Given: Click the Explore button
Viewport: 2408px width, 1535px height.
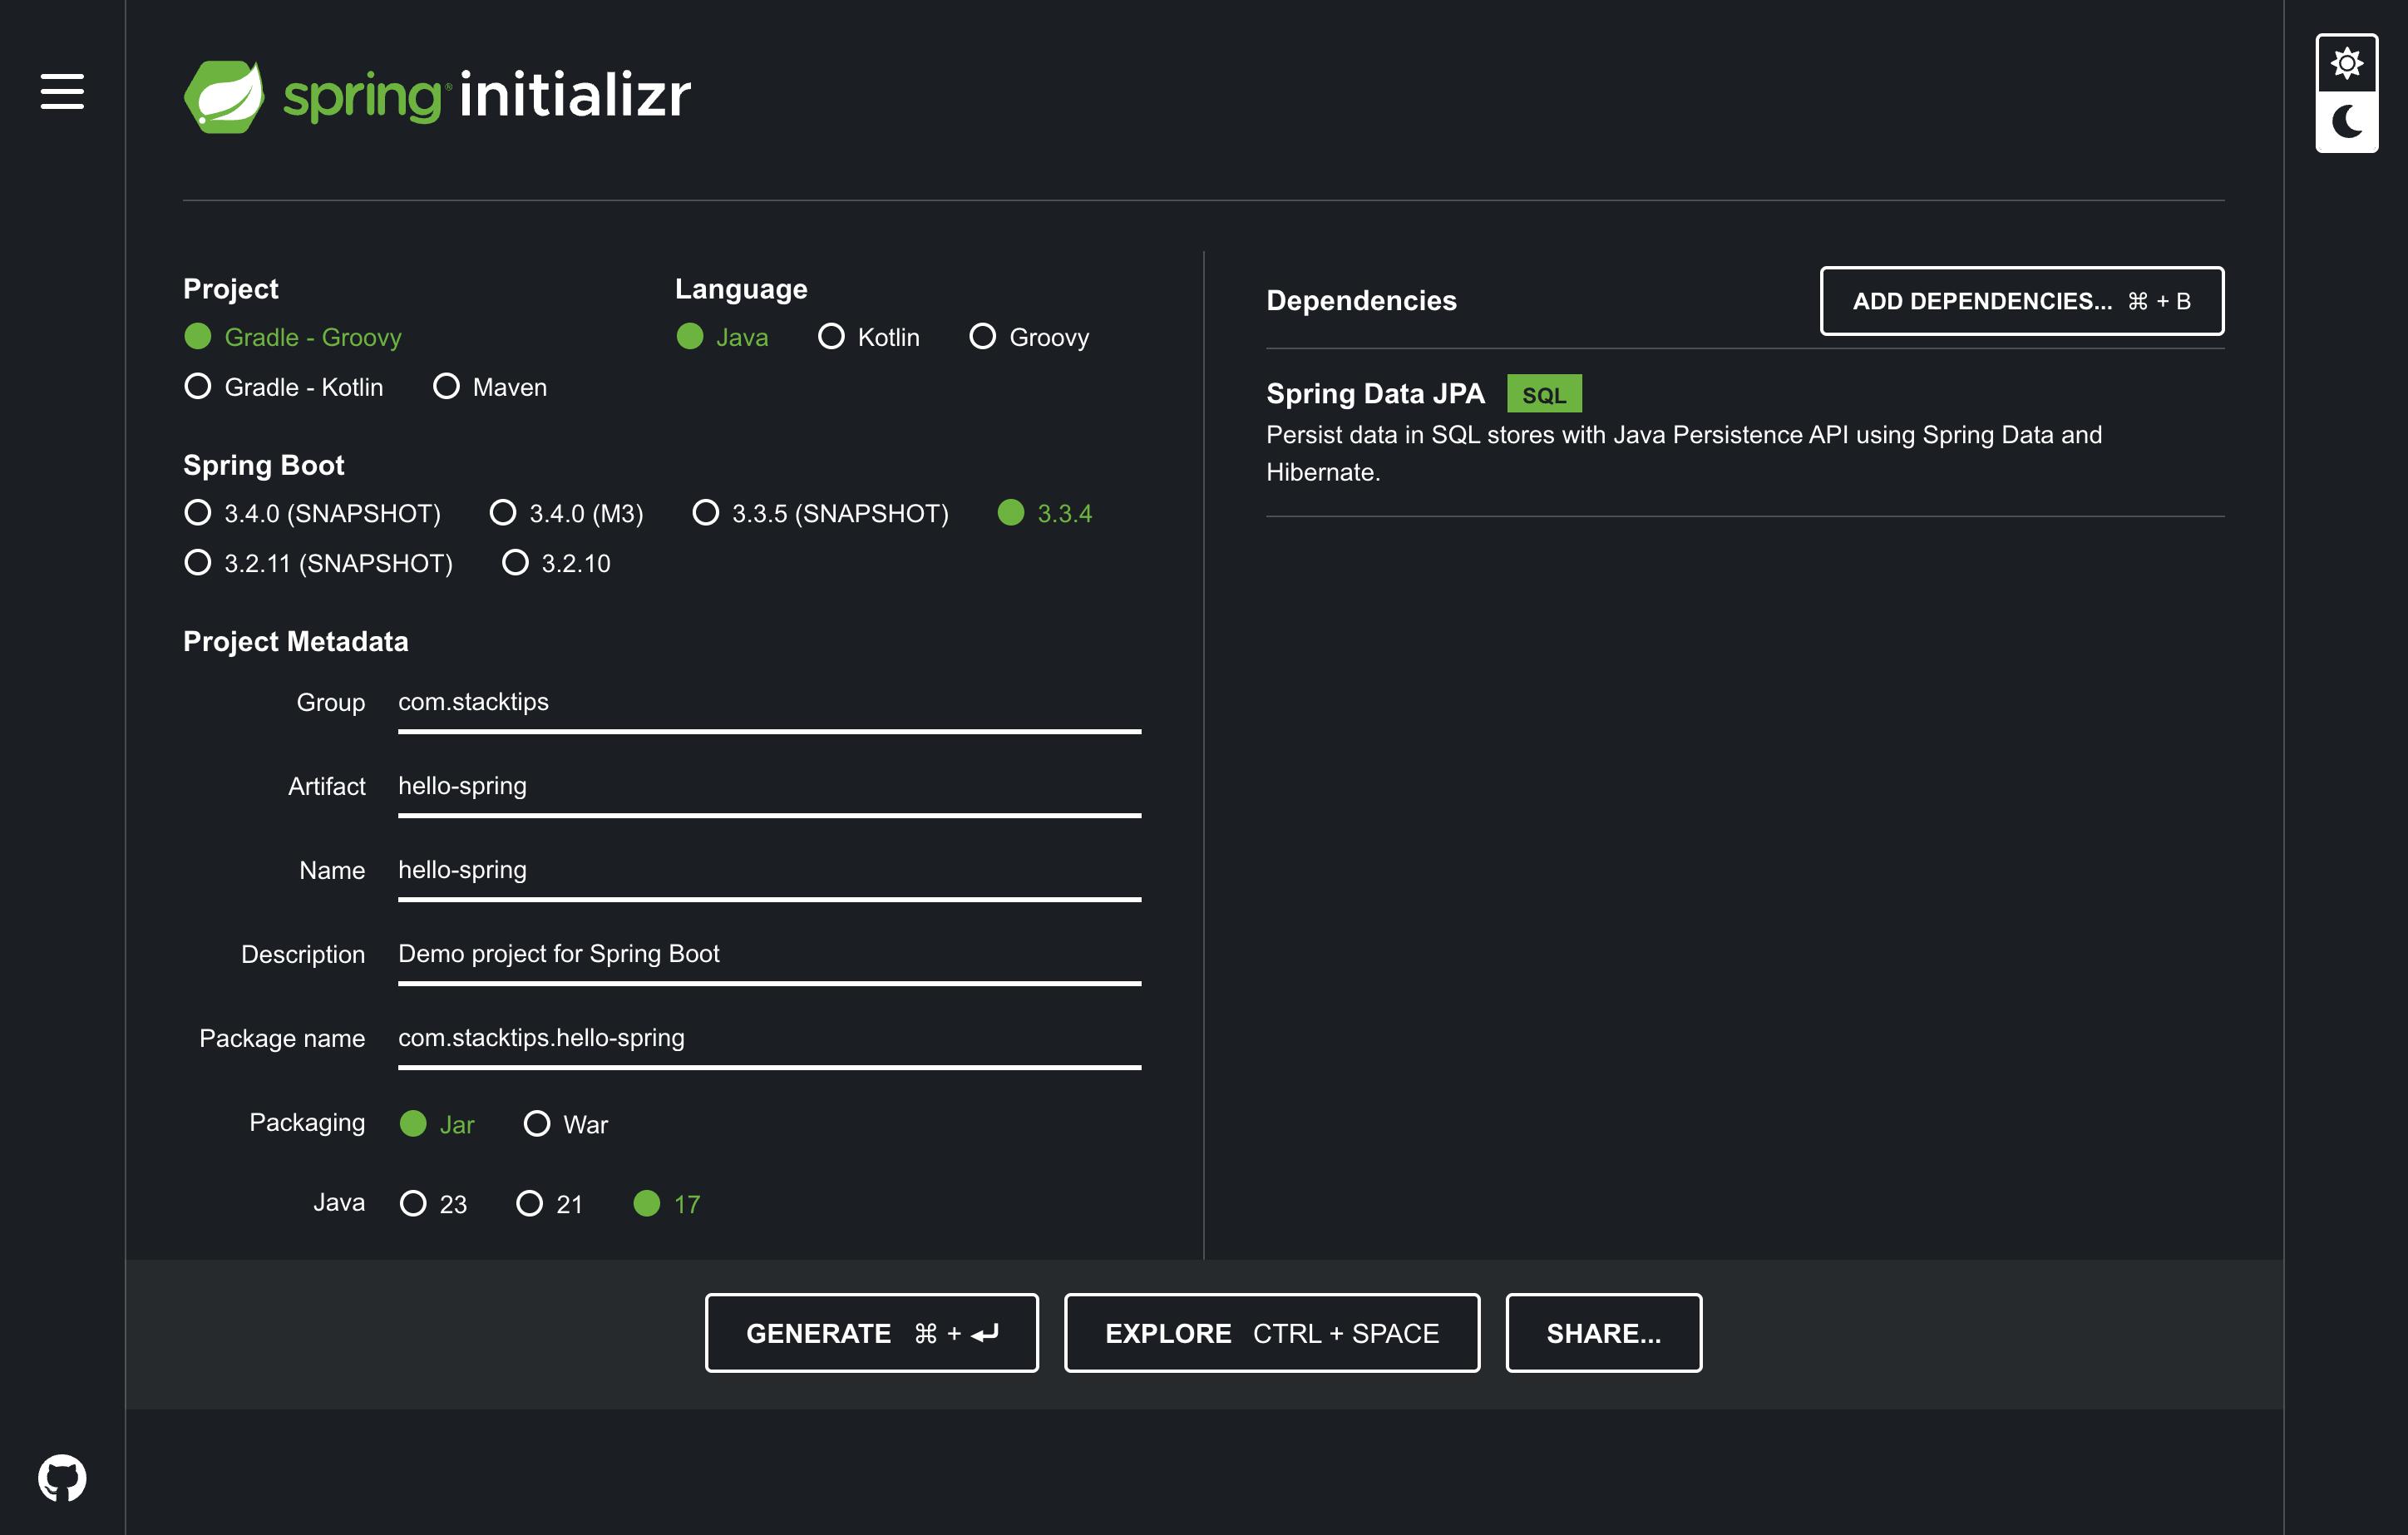Looking at the screenshot, I should coord(1271,1333).
